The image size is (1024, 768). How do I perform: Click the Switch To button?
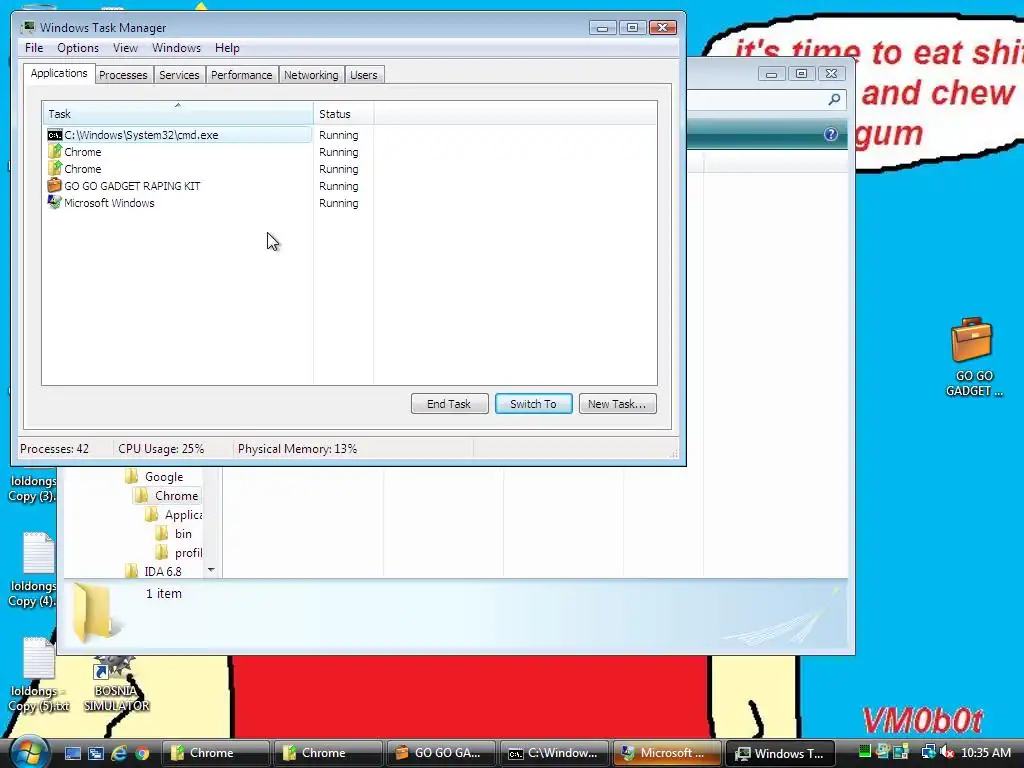pos(534,404)
